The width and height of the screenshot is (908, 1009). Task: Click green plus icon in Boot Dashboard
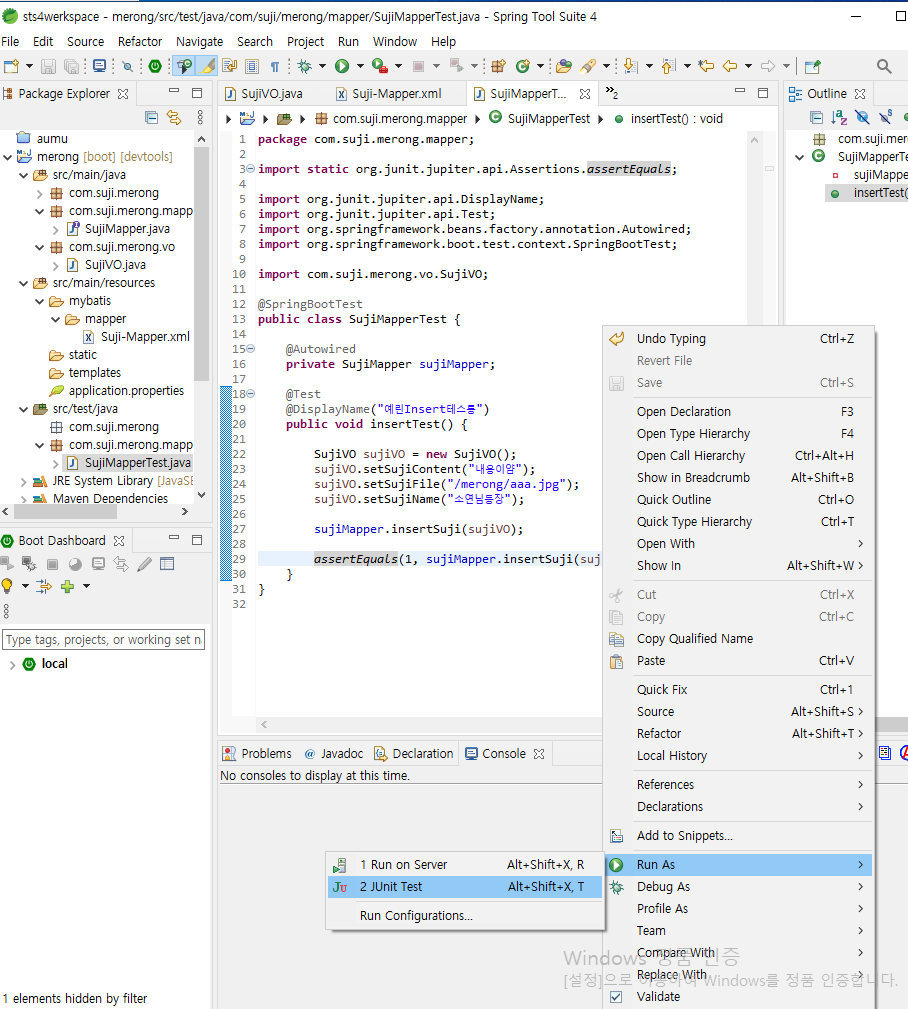(x=67, y=586)
